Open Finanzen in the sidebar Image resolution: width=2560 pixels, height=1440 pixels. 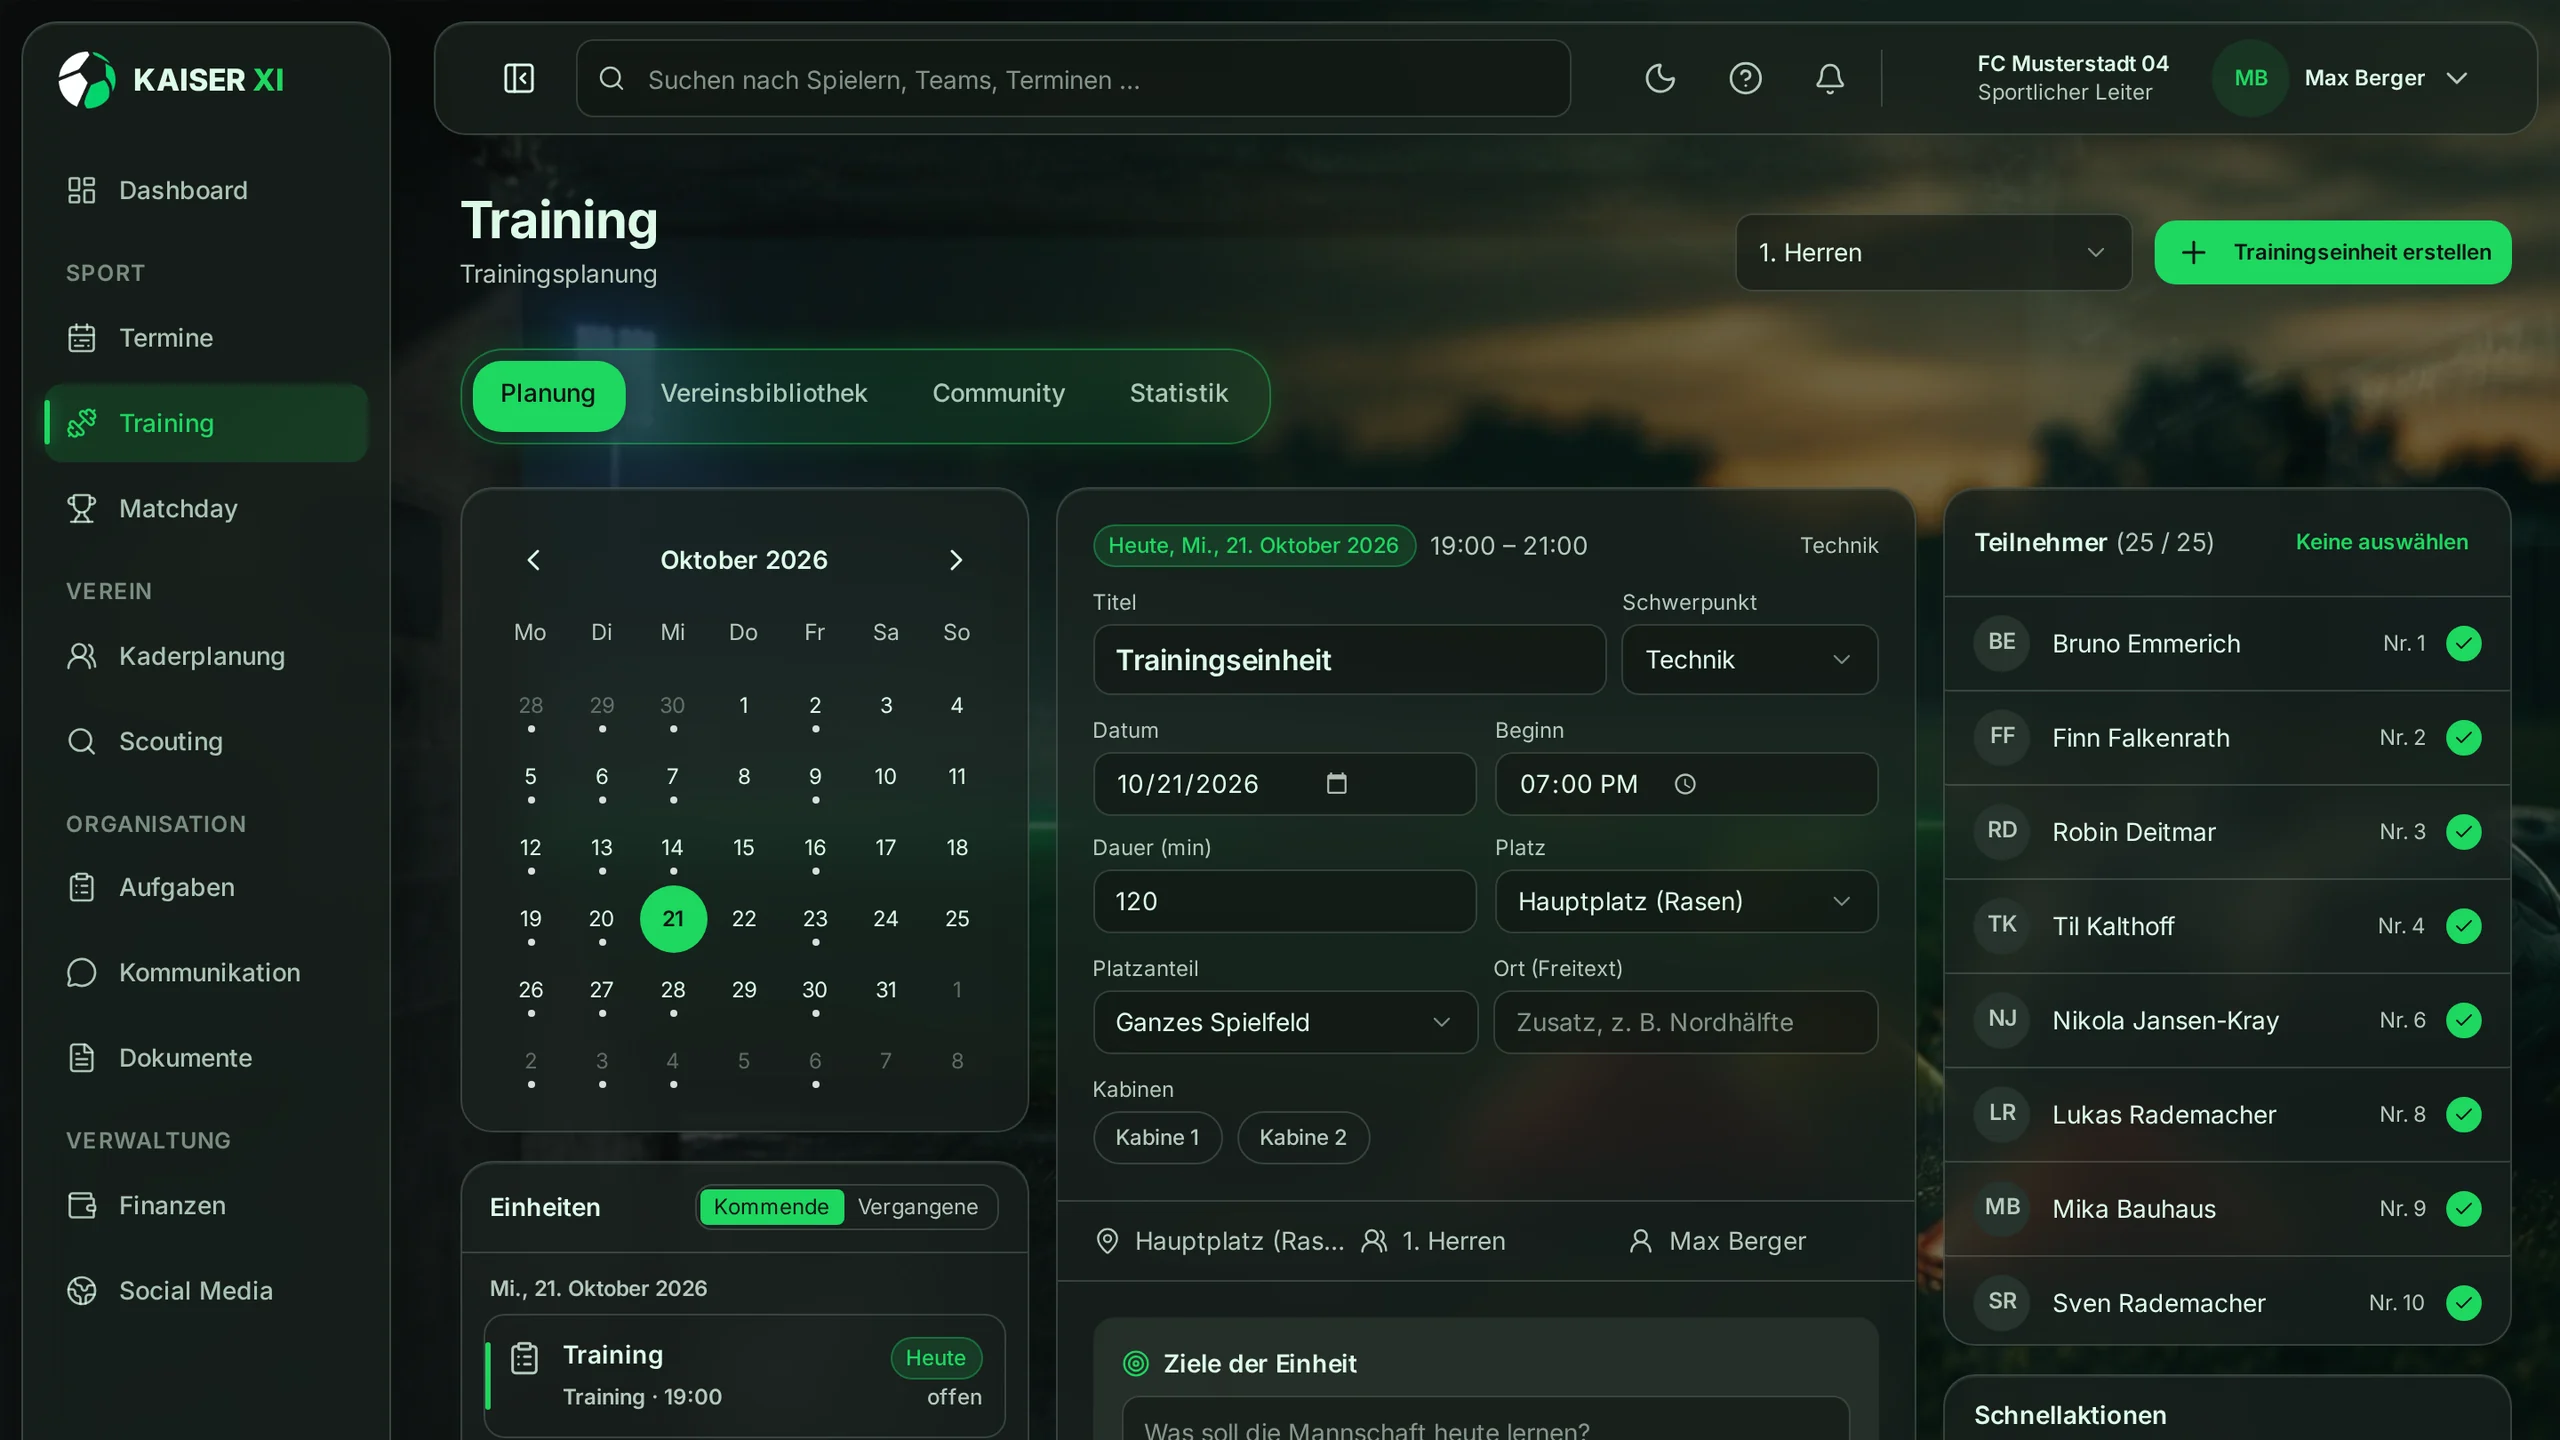click(206, 1205)
